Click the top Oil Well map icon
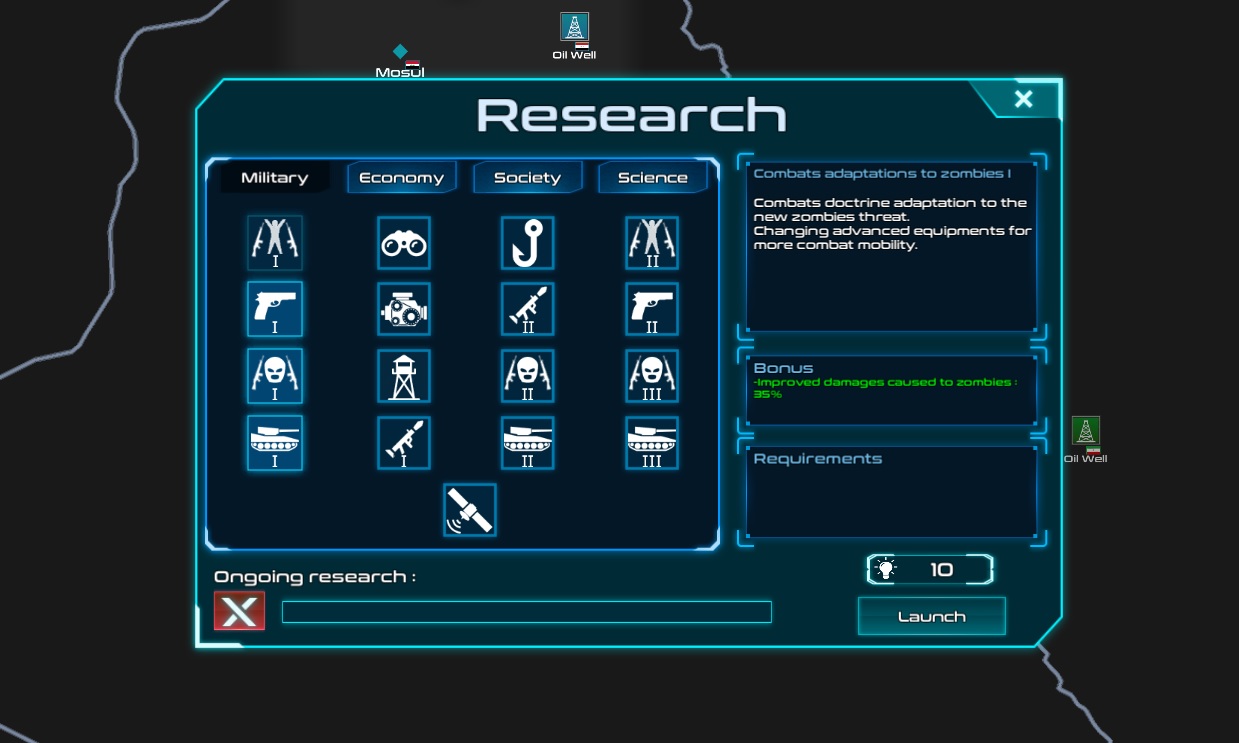This screenshot has height=743, width=1239. 574,27
